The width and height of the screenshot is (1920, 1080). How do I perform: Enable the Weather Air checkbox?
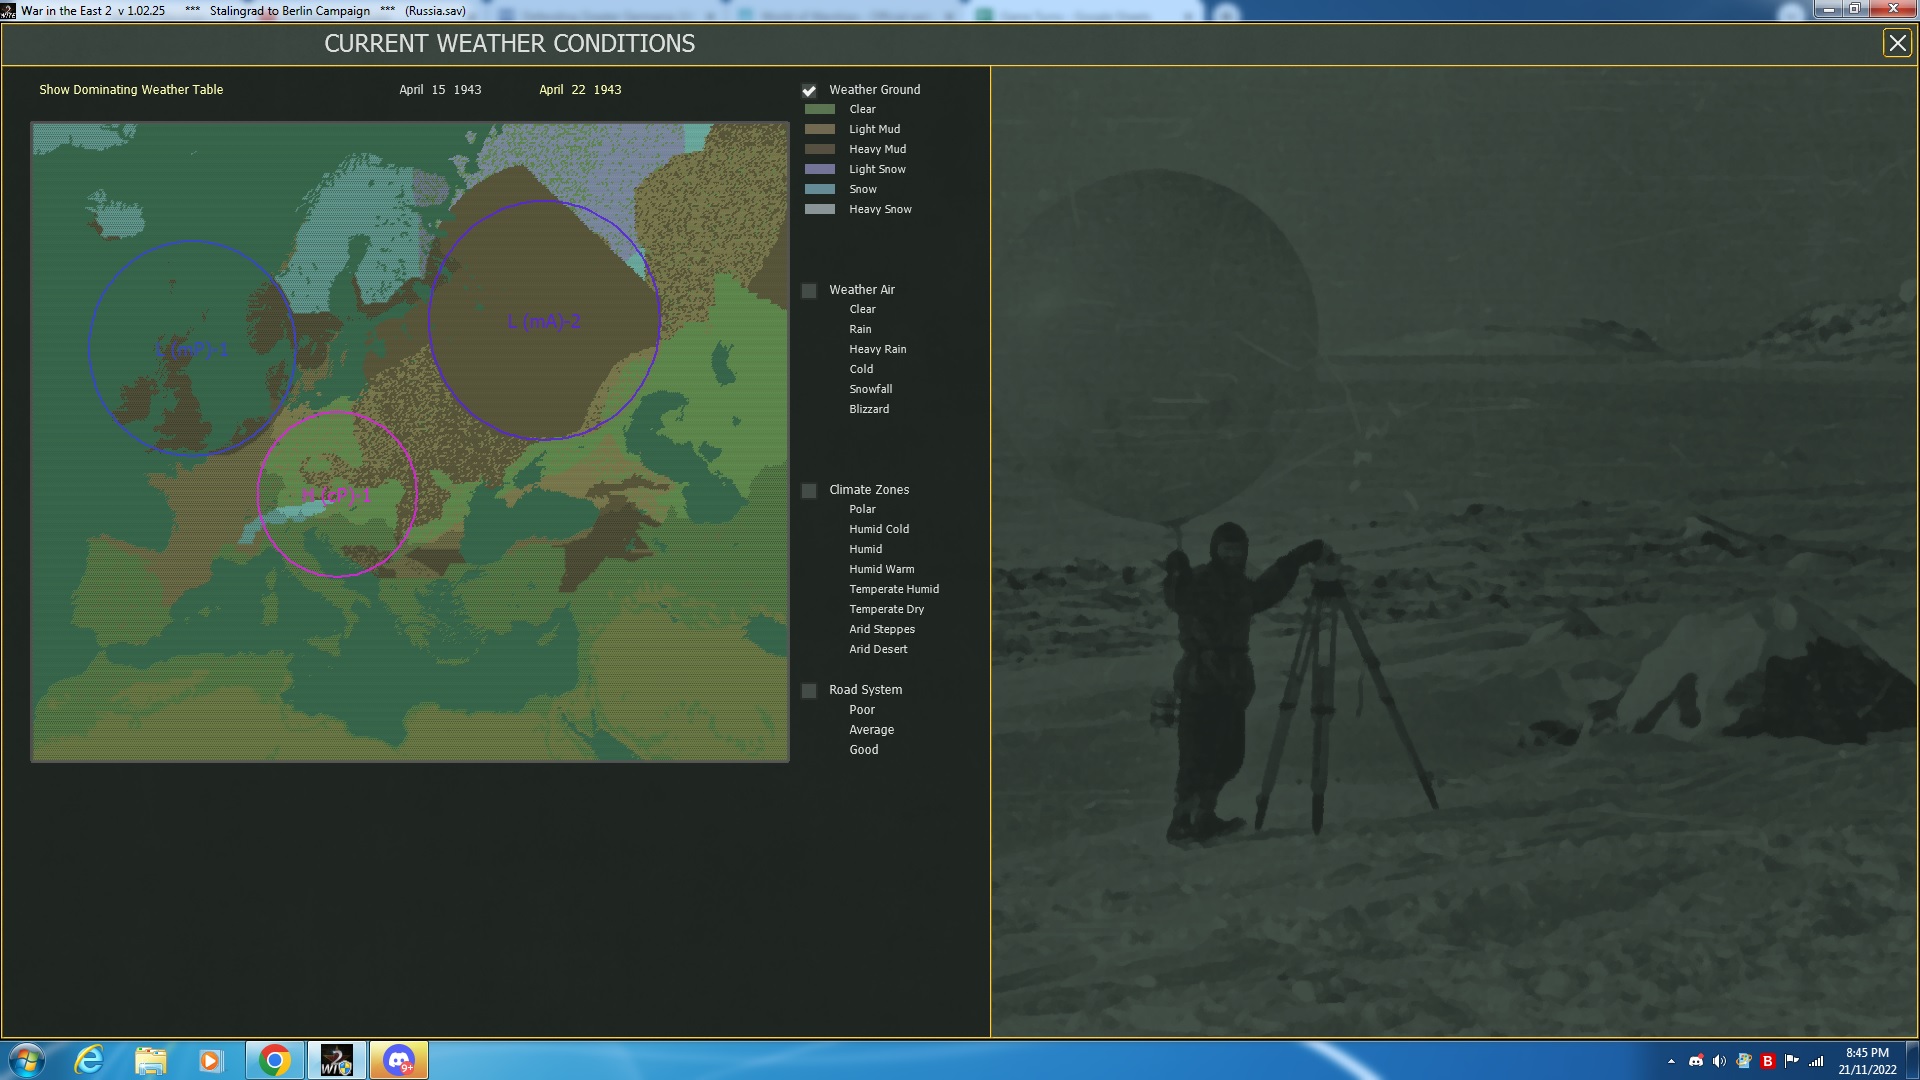809,291
